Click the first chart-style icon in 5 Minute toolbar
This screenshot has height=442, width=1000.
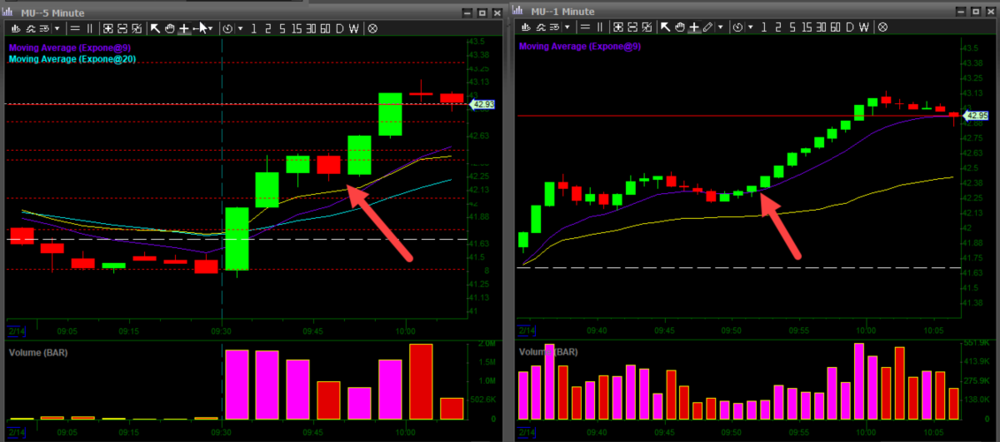point(17,29)
